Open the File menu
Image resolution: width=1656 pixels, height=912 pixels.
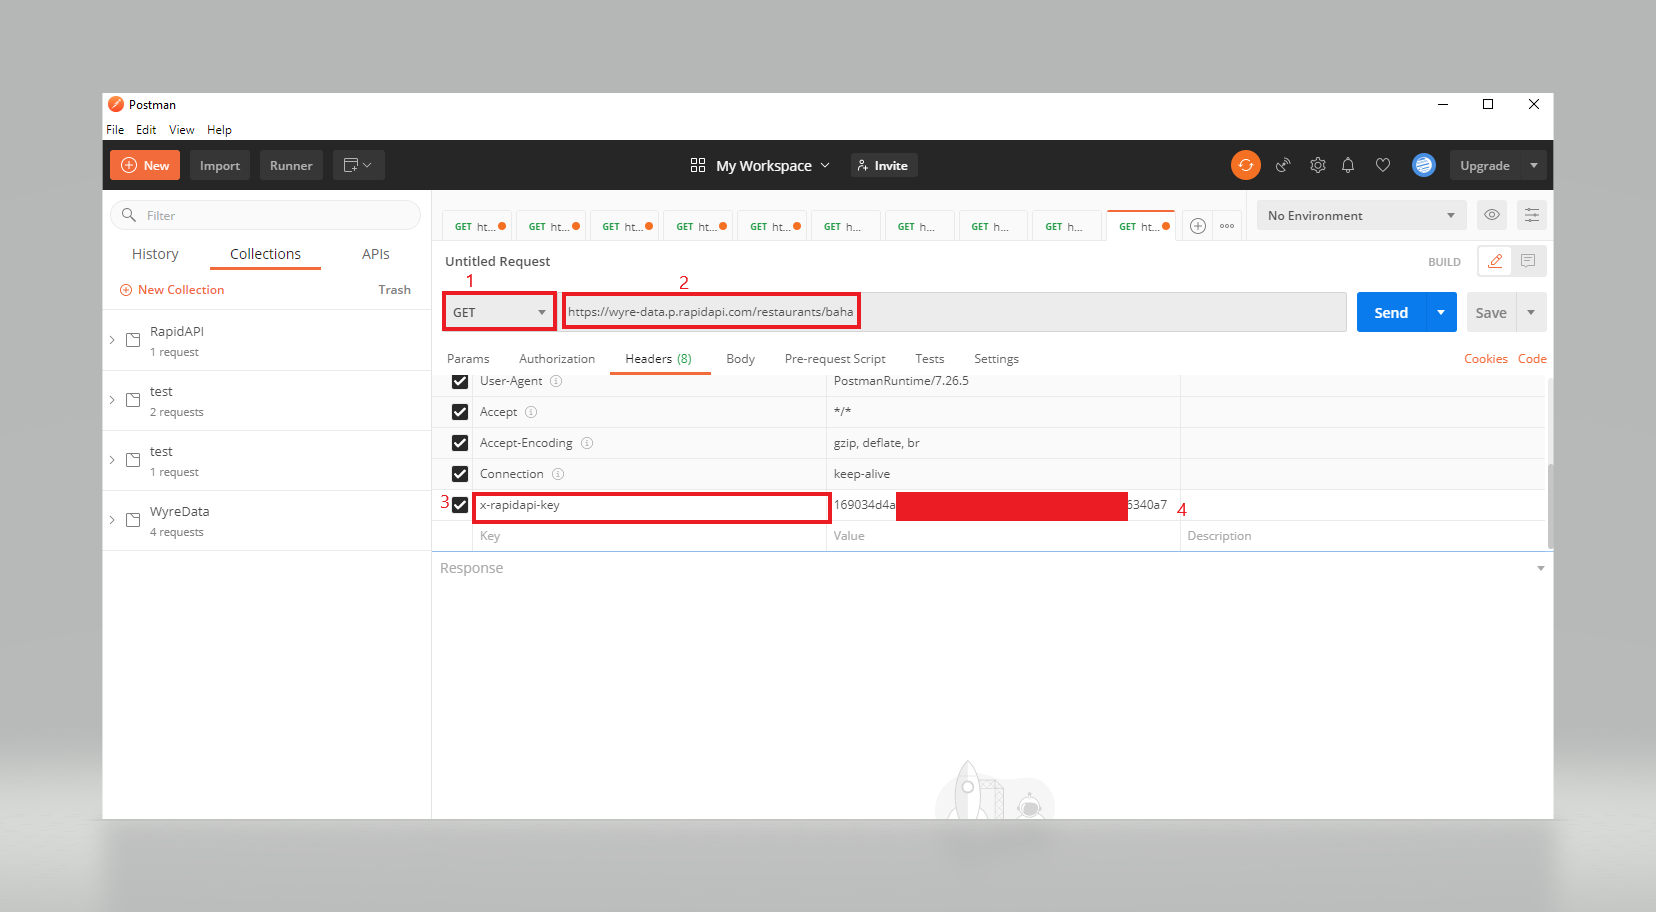pyautogui.click(x=115, y=130)
